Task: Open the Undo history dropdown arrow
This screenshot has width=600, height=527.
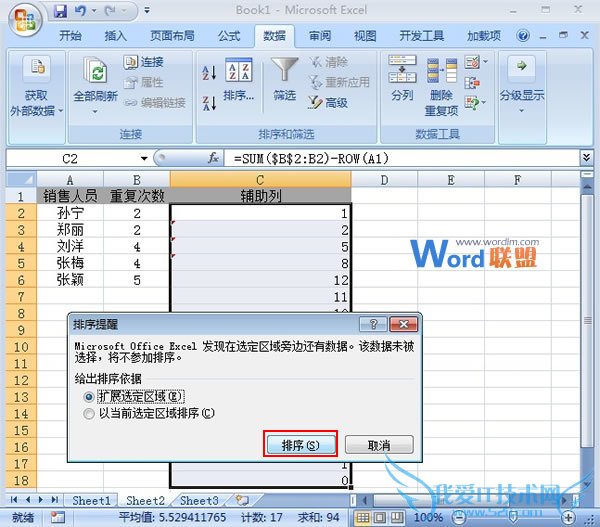Action: (94, 11)
